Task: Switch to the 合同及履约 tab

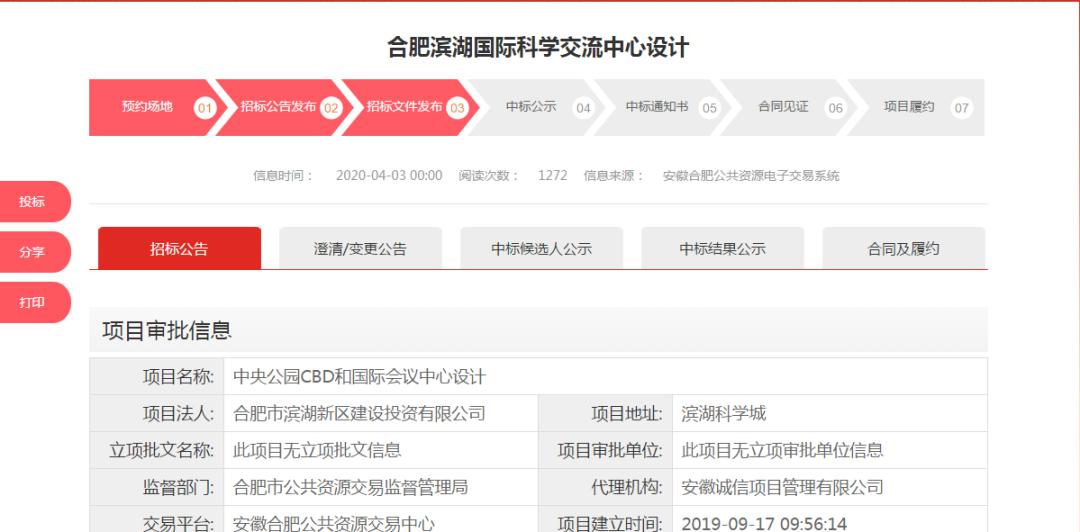Action: point(904,249)
